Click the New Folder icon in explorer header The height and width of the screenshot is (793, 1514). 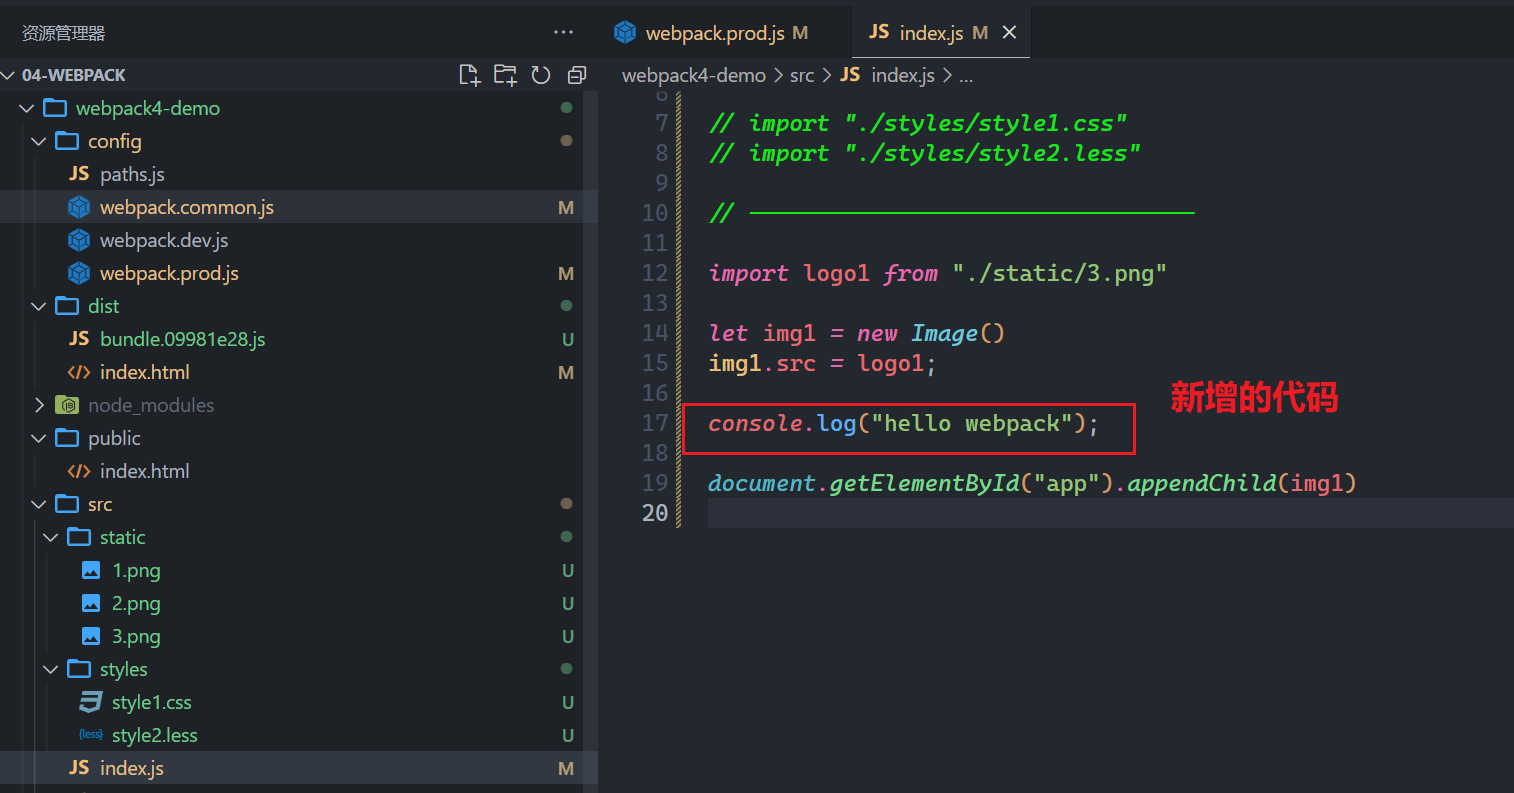tap(505, 75)
